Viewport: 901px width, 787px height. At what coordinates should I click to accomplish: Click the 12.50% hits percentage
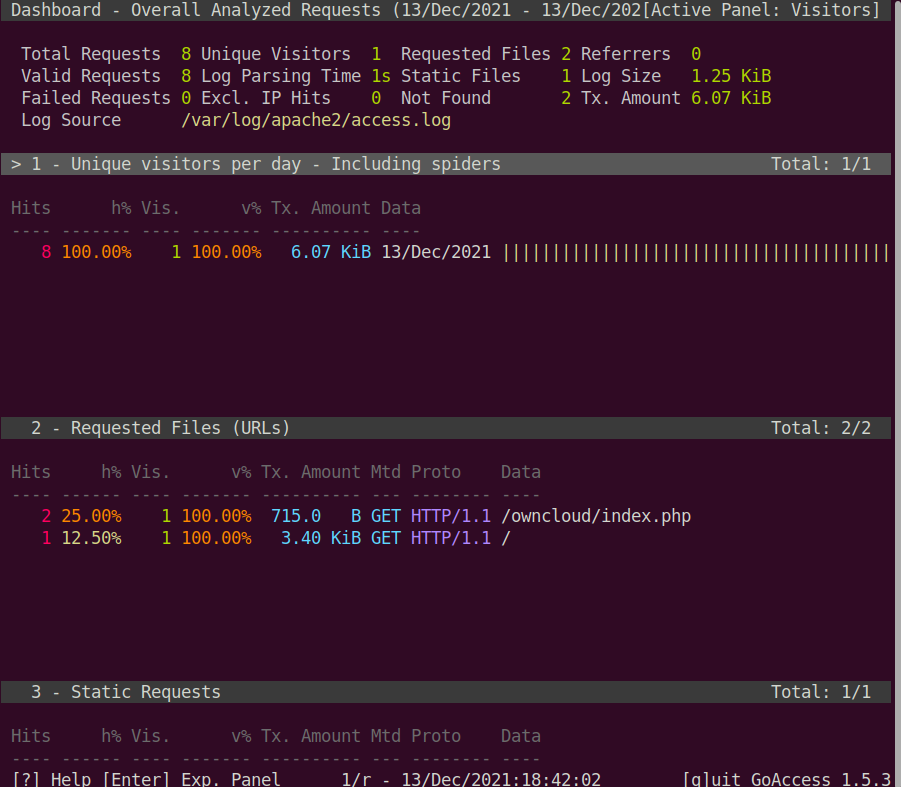[x=91, y=538]
